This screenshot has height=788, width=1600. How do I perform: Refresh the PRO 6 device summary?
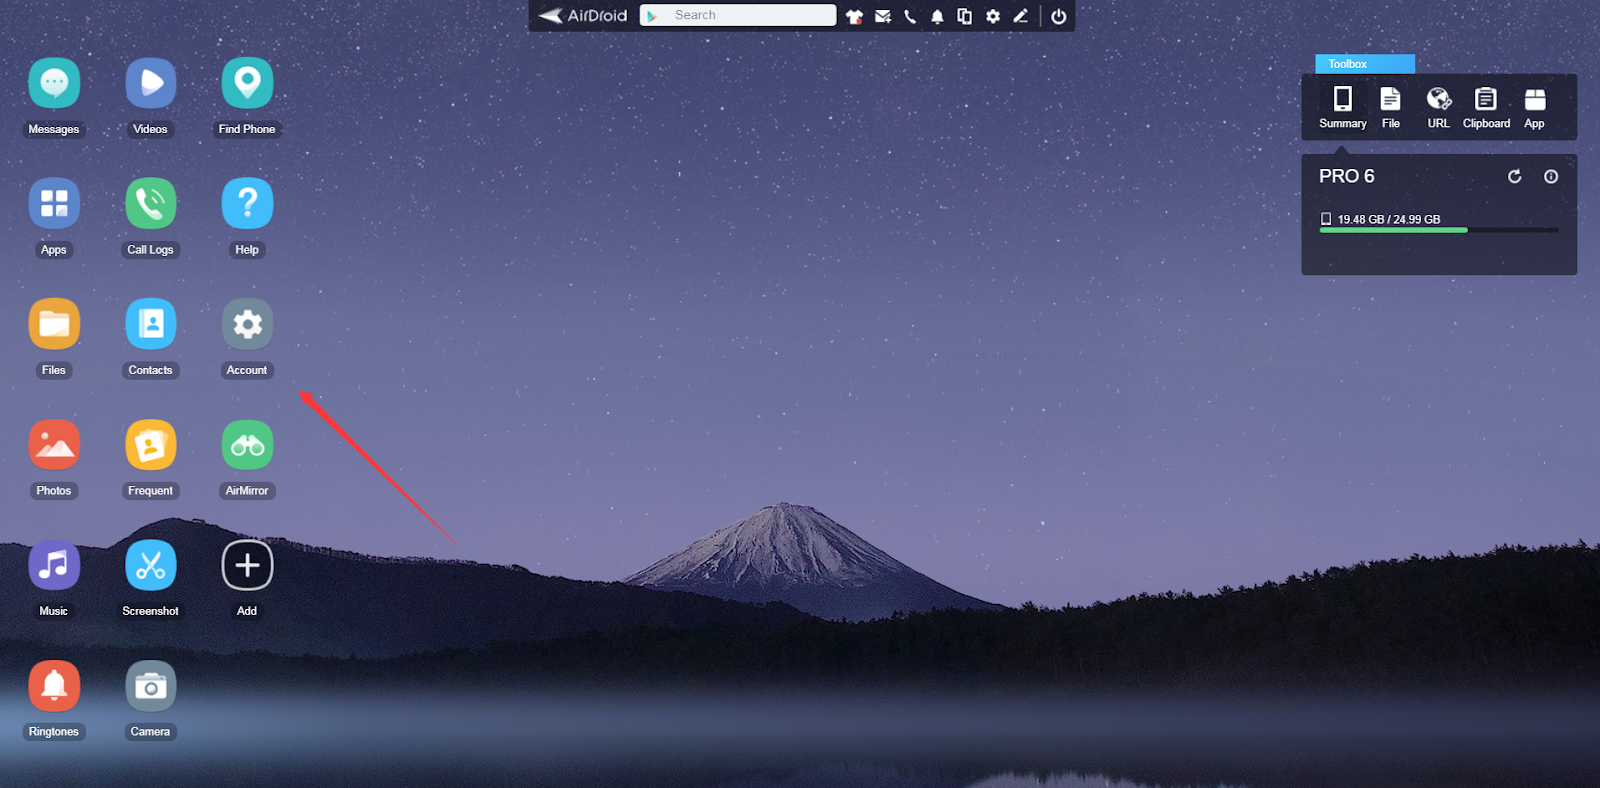click(1515, 176)
